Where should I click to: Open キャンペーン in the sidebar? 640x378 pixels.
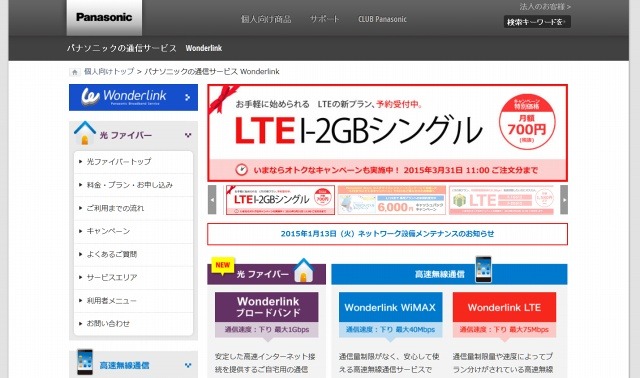click(133, 231)
